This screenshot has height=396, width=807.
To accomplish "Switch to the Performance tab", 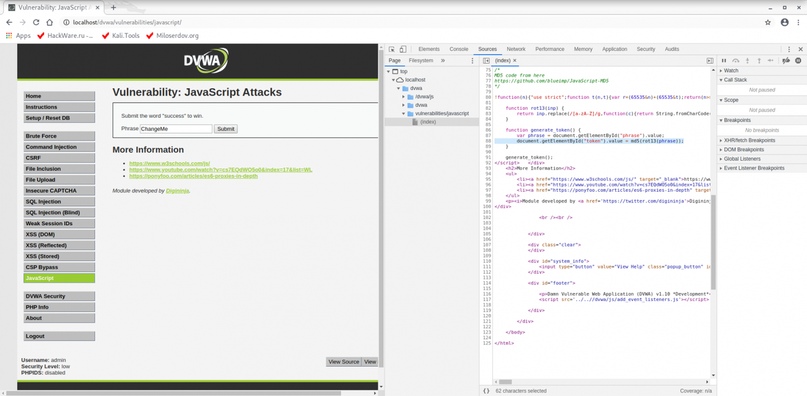I will coord(550,49).
